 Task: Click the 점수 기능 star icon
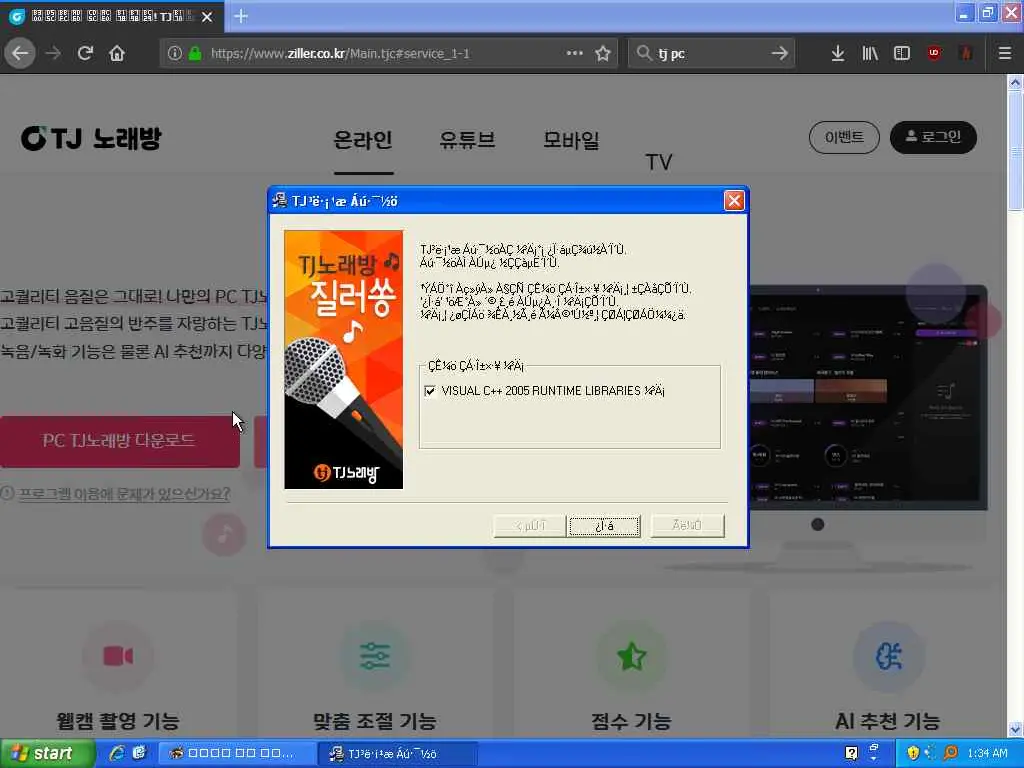(632, 656)
